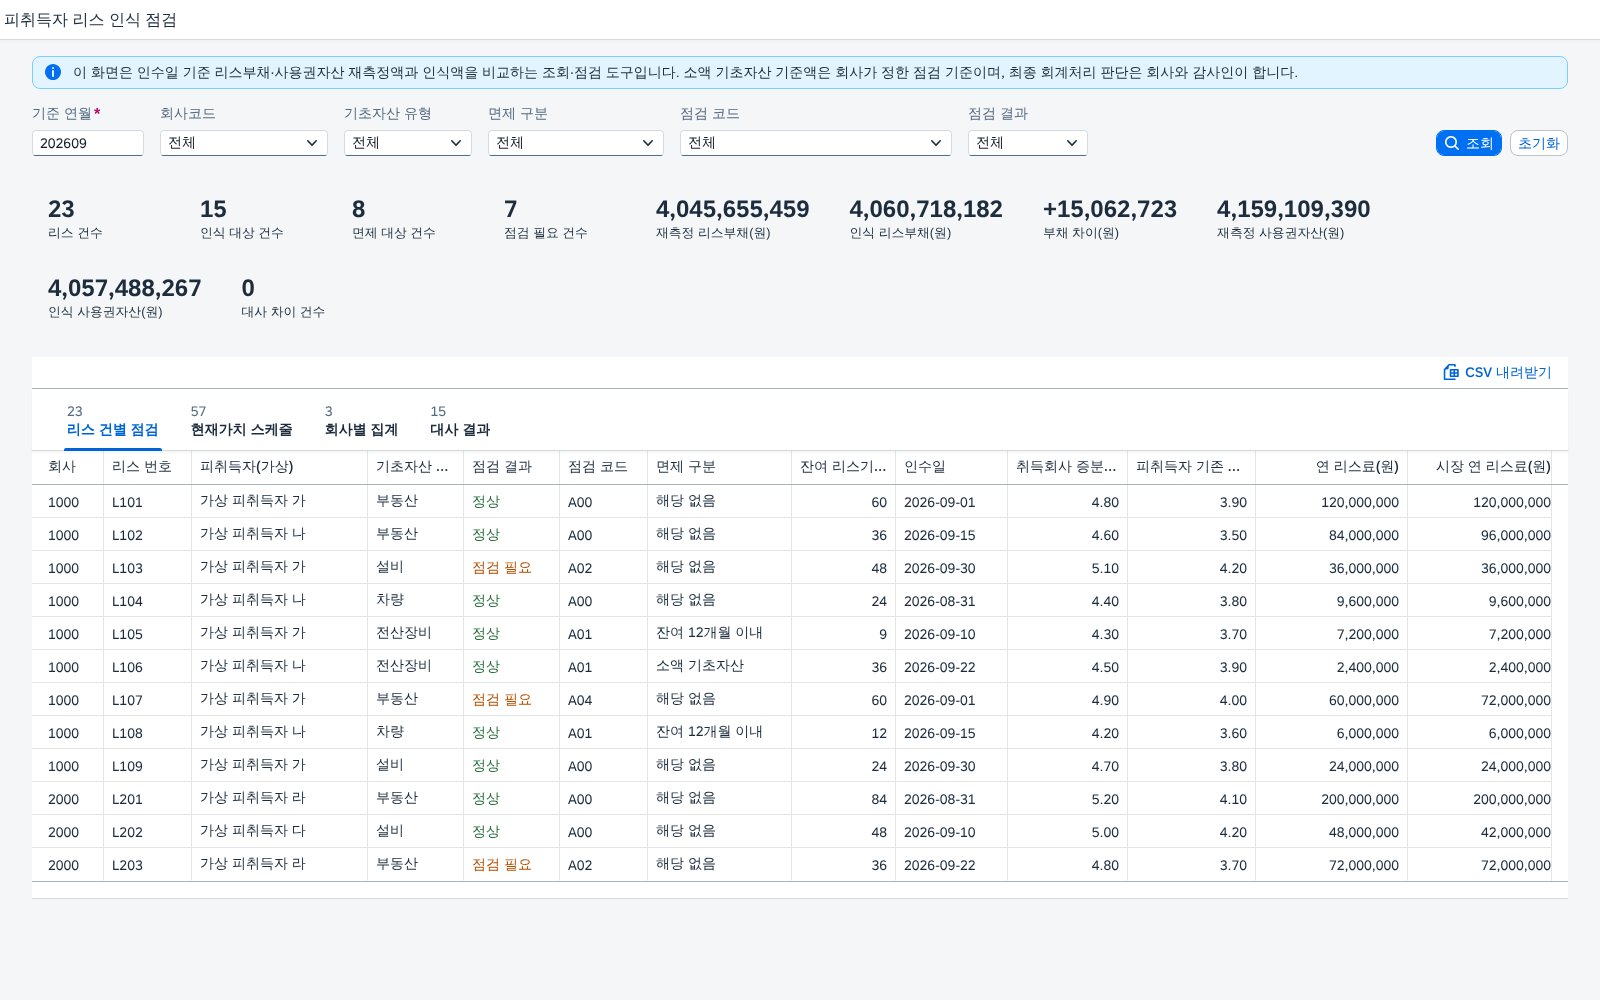Focus the 기준 연월 input field
This screenshot has height=1000, width=1600.
pyautogui.click(x=88, y=143)
